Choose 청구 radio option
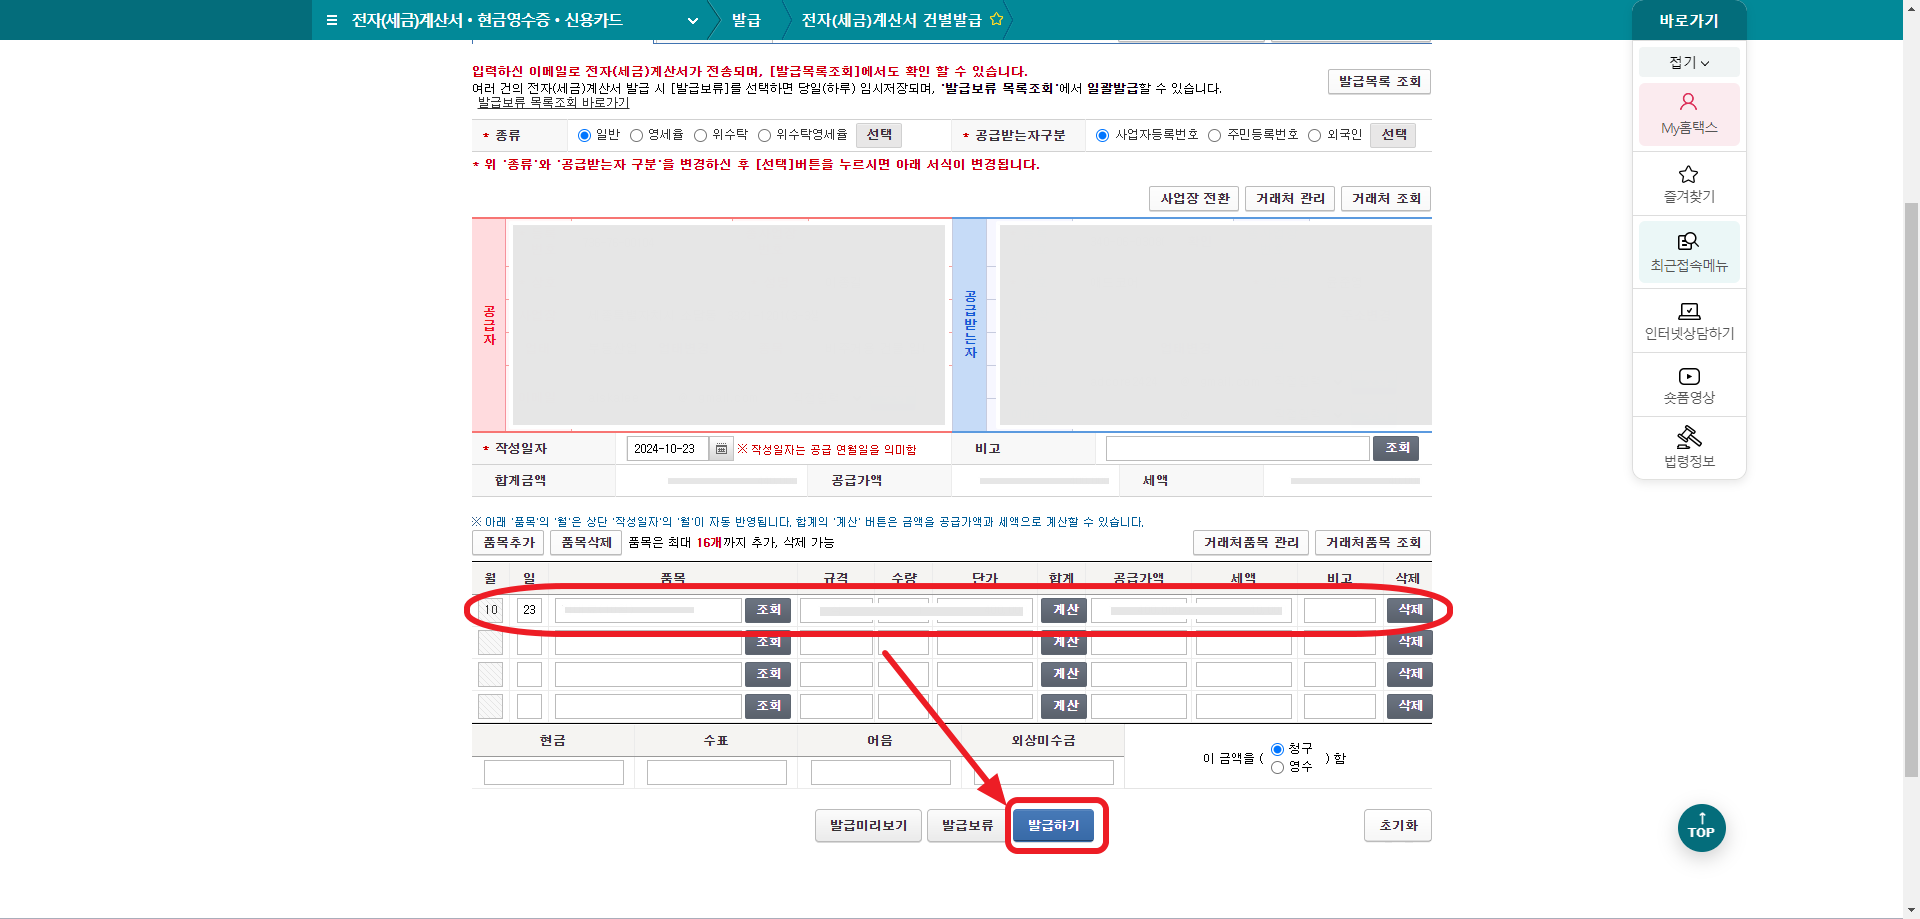This screenshot has width=1920, height=919. [x=1277, y=749]
